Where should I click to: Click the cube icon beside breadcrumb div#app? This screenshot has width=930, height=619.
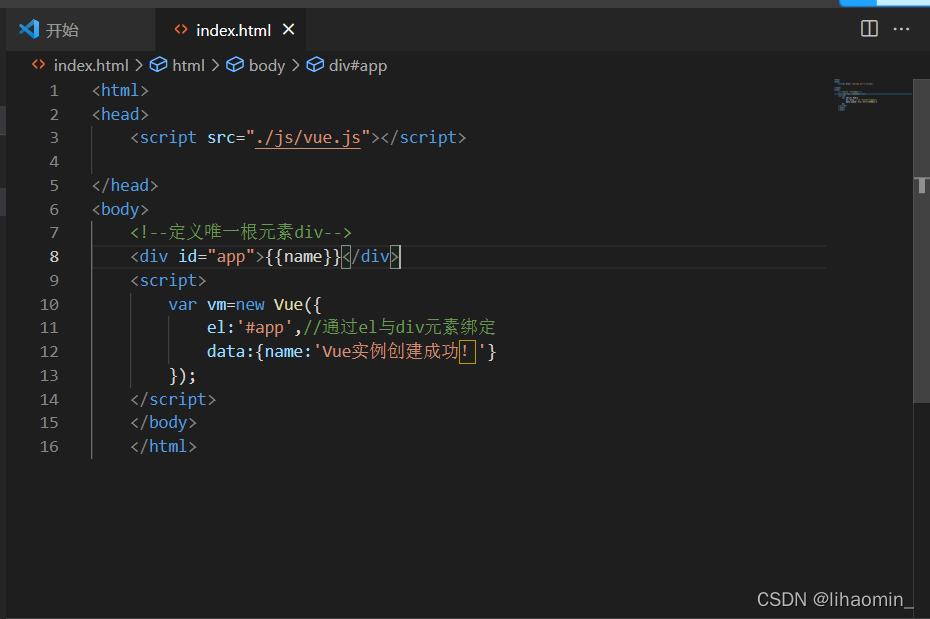[x=315, y=64]
